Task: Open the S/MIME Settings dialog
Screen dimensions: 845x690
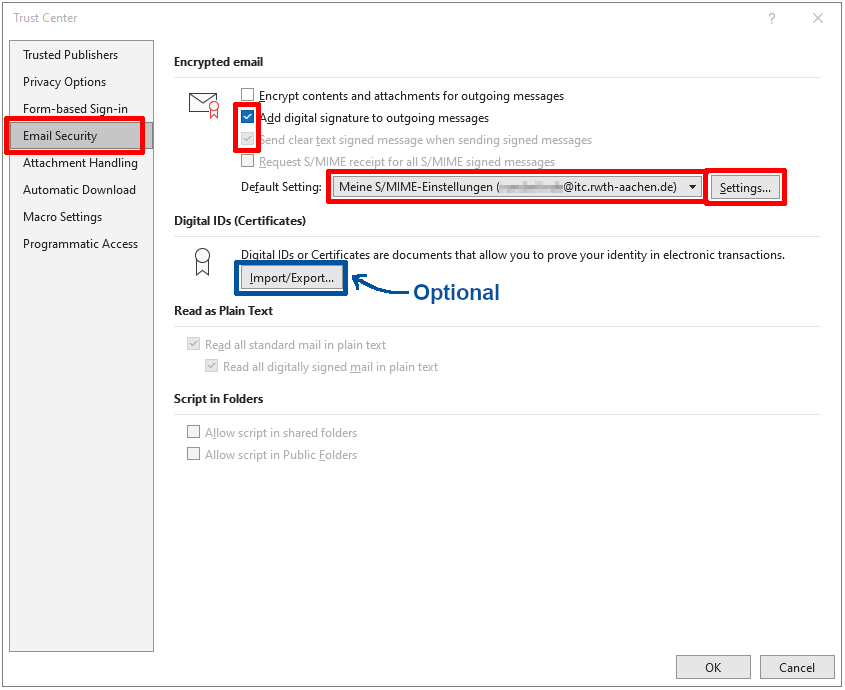Action: (x=745, y=186)
